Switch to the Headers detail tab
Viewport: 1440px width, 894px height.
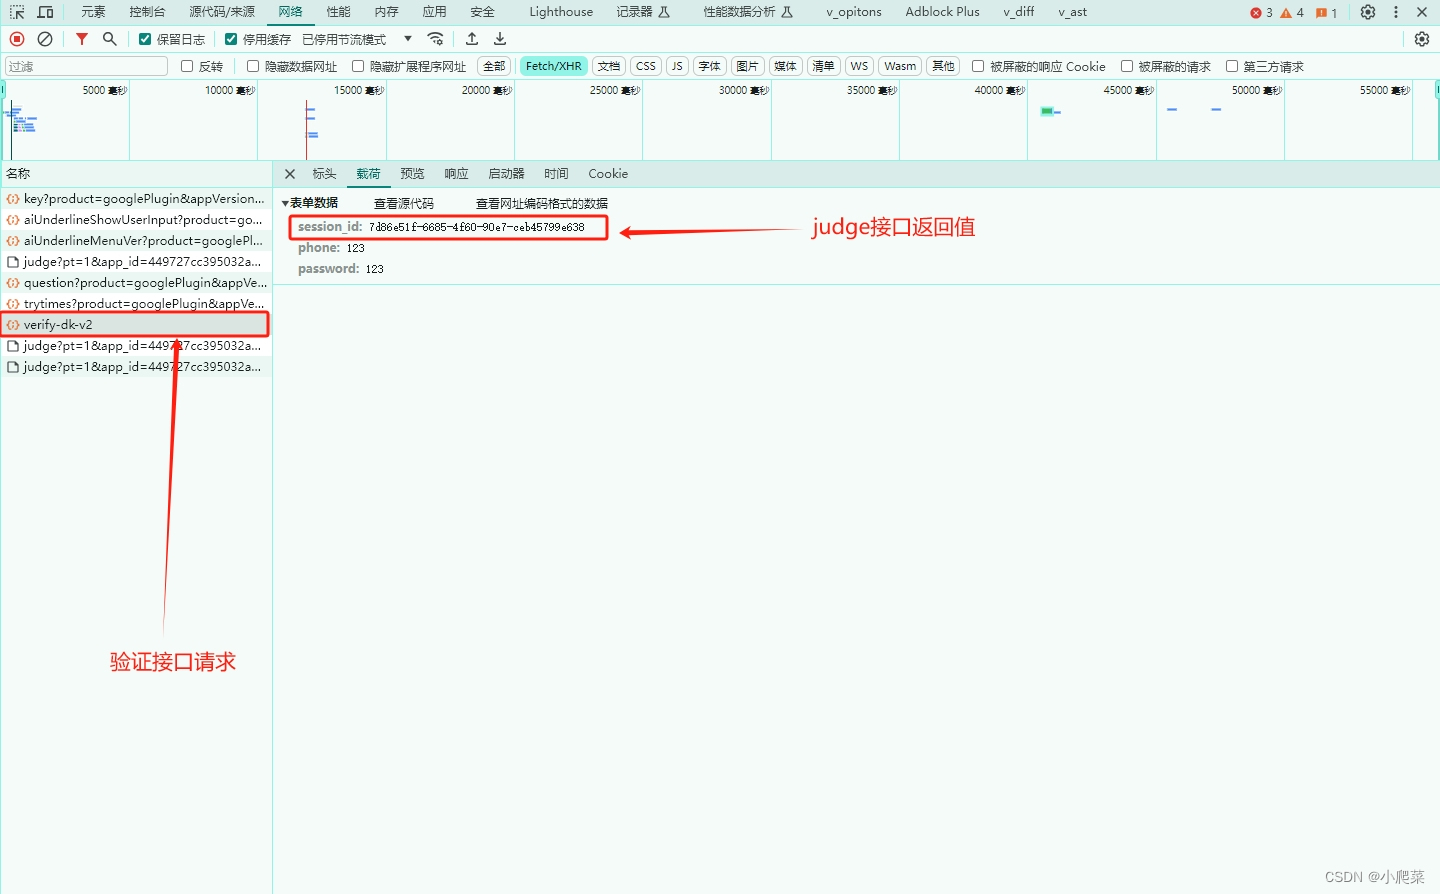pos(325,174)
